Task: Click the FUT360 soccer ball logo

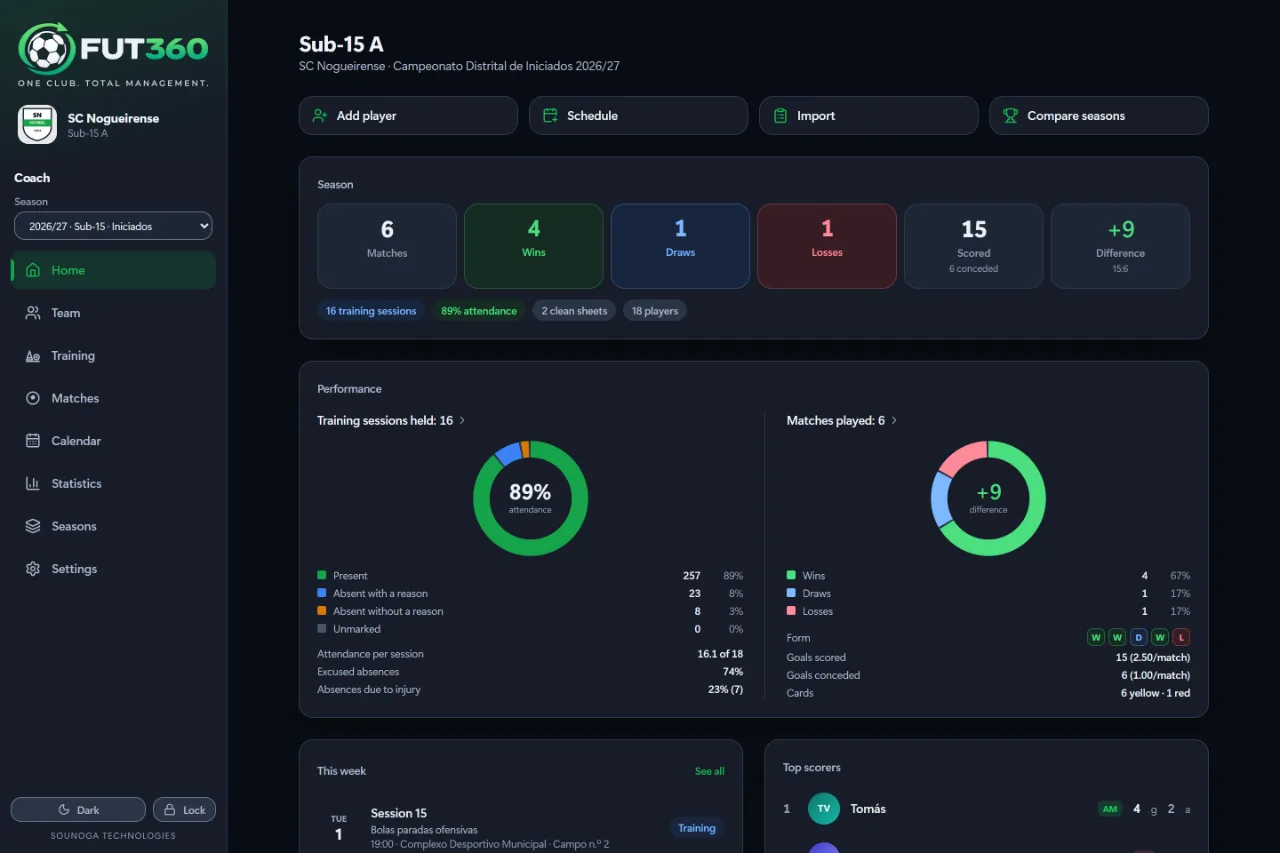Action: pos(47,47)
